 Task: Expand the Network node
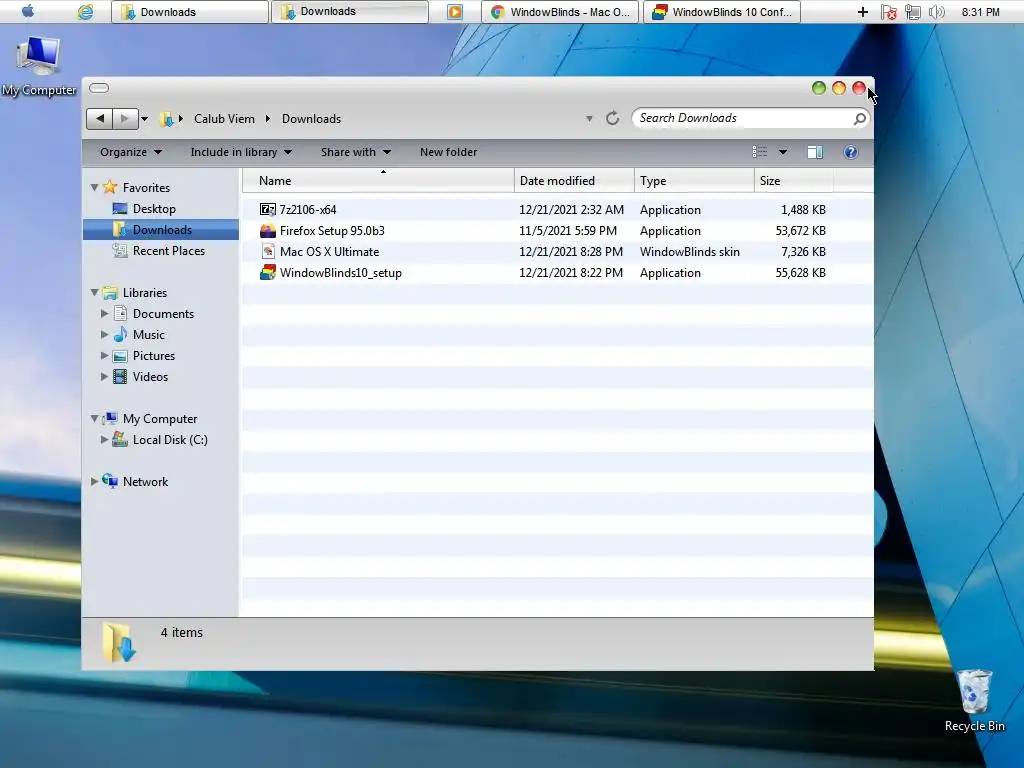click(x=95, y=481)
